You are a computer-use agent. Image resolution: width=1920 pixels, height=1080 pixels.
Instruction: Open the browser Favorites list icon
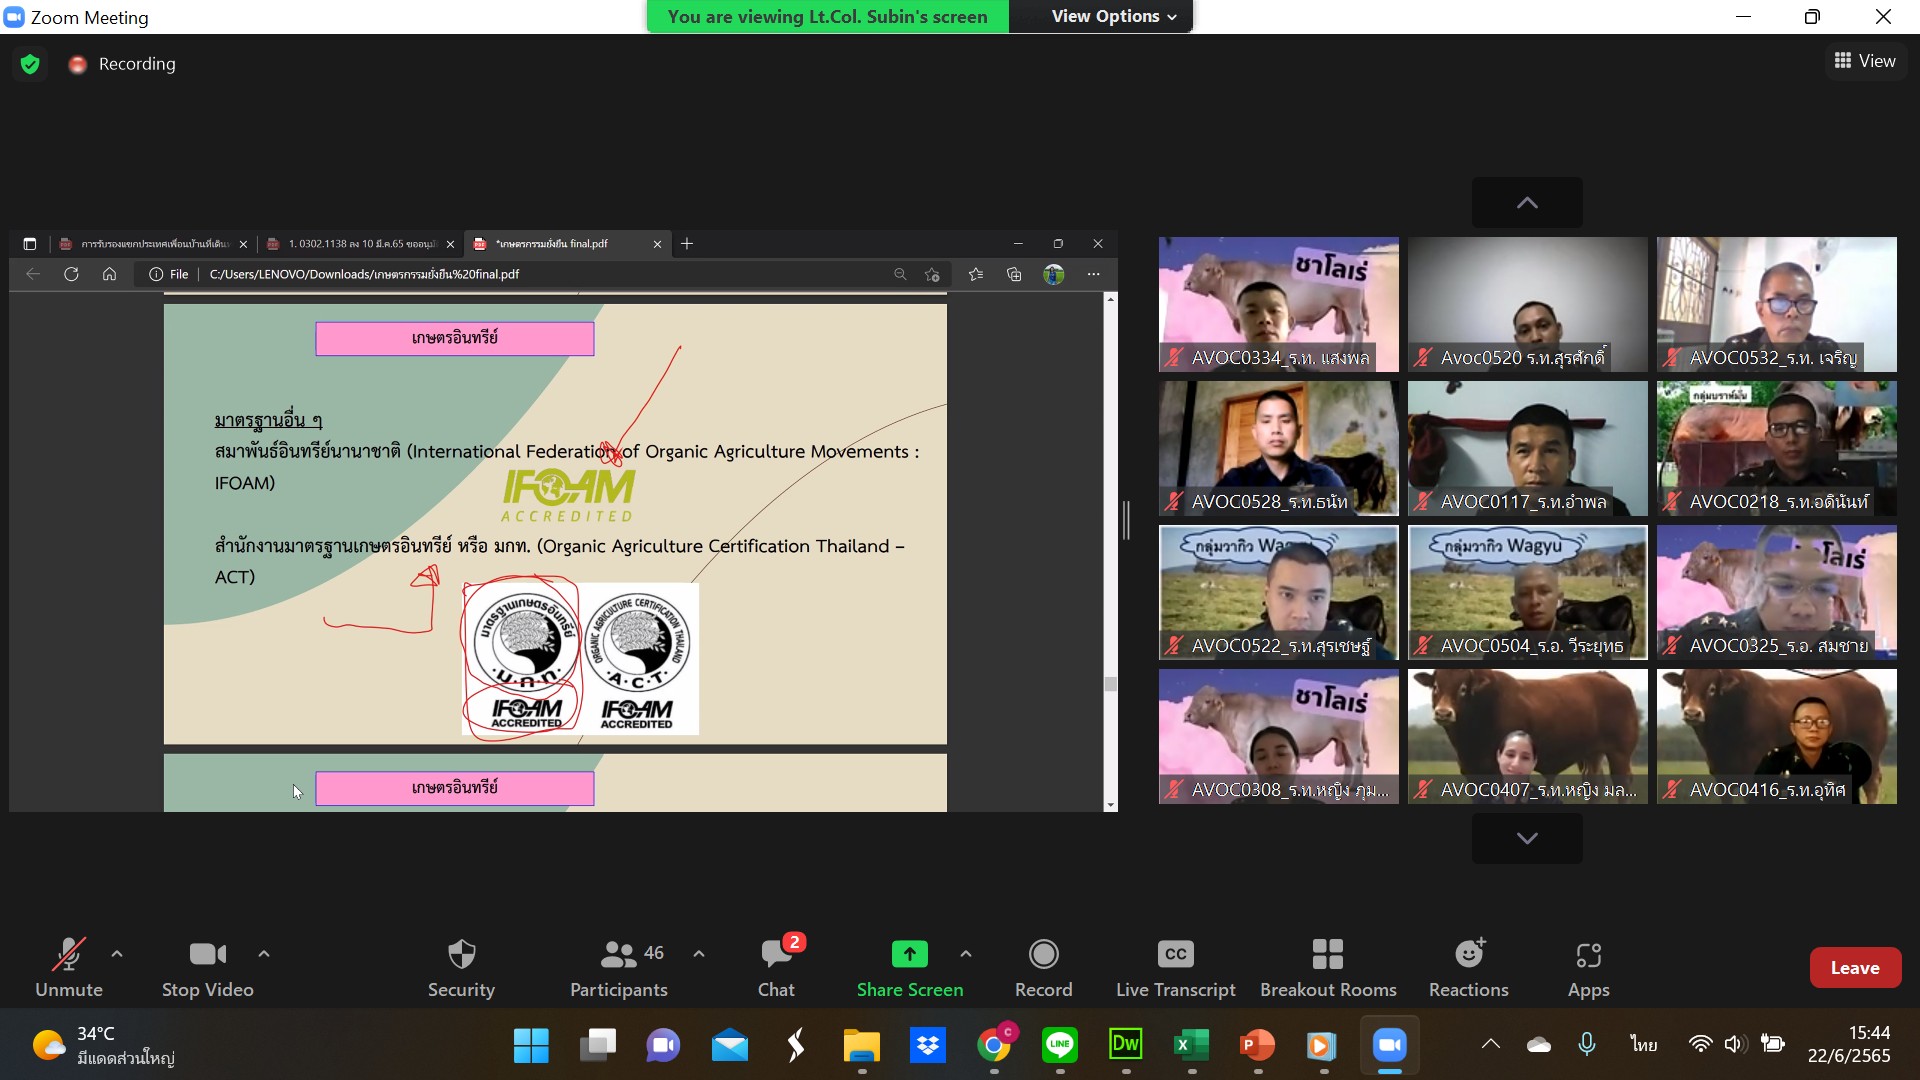pos(976,274)
